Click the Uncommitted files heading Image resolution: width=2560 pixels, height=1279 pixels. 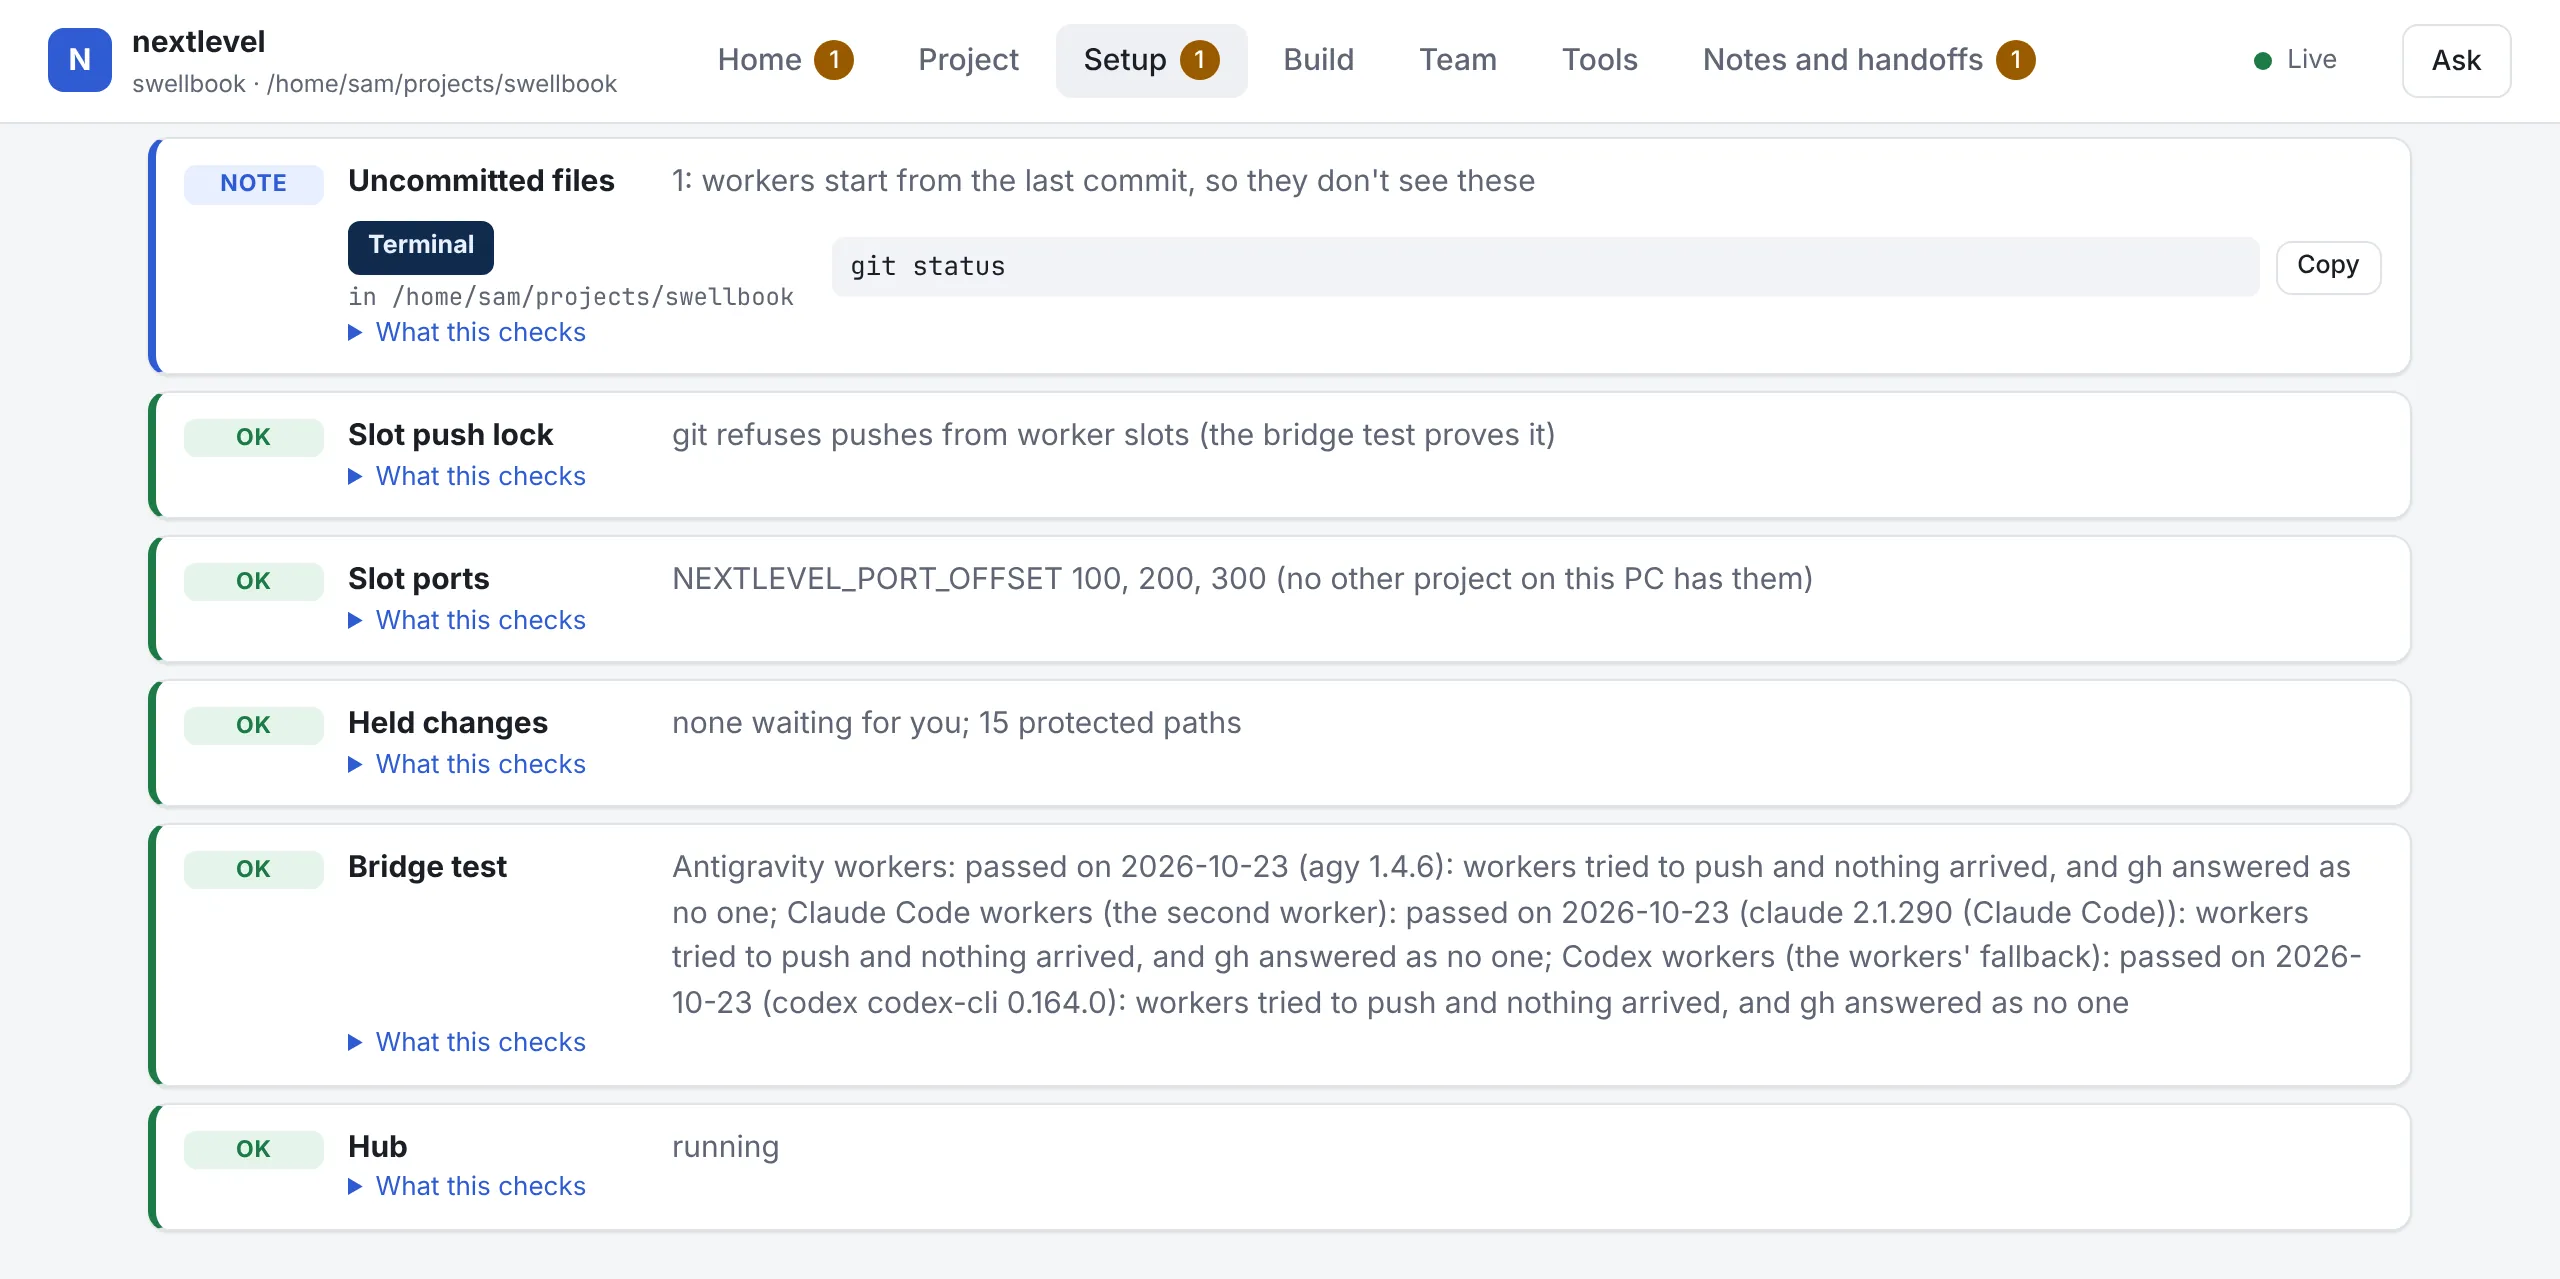[481, 181]
